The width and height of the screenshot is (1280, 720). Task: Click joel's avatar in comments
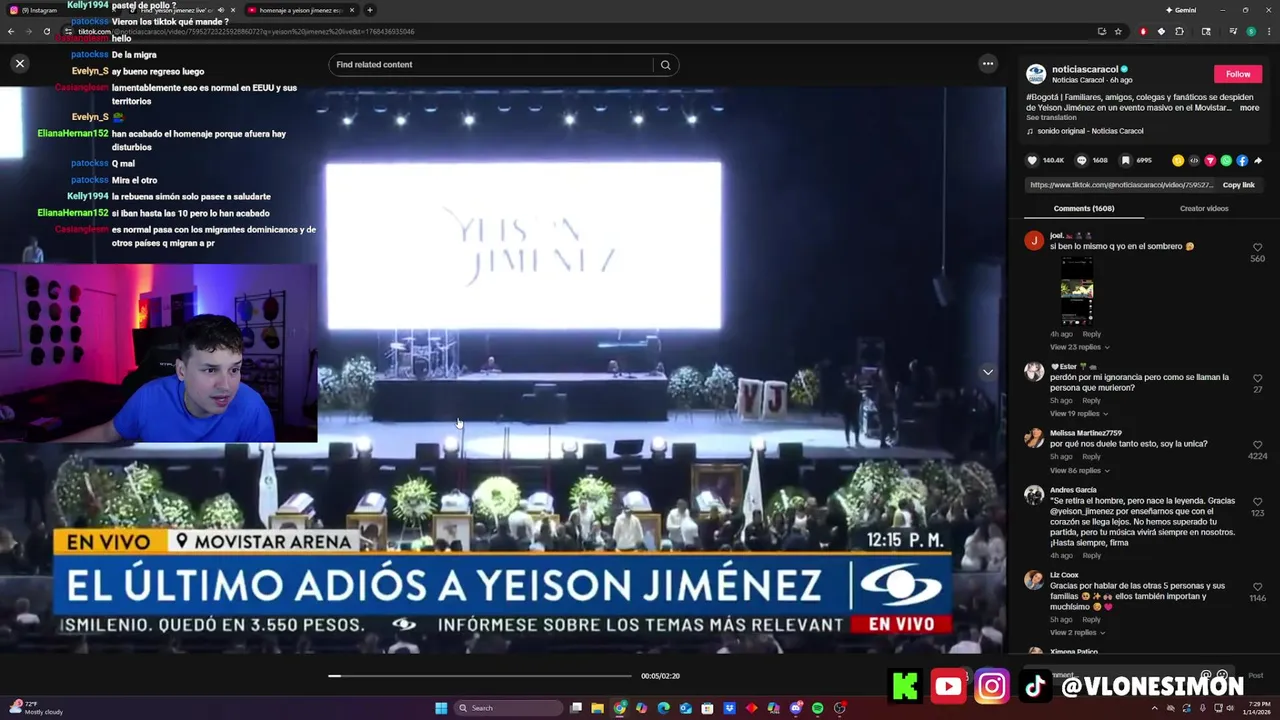1034,240
